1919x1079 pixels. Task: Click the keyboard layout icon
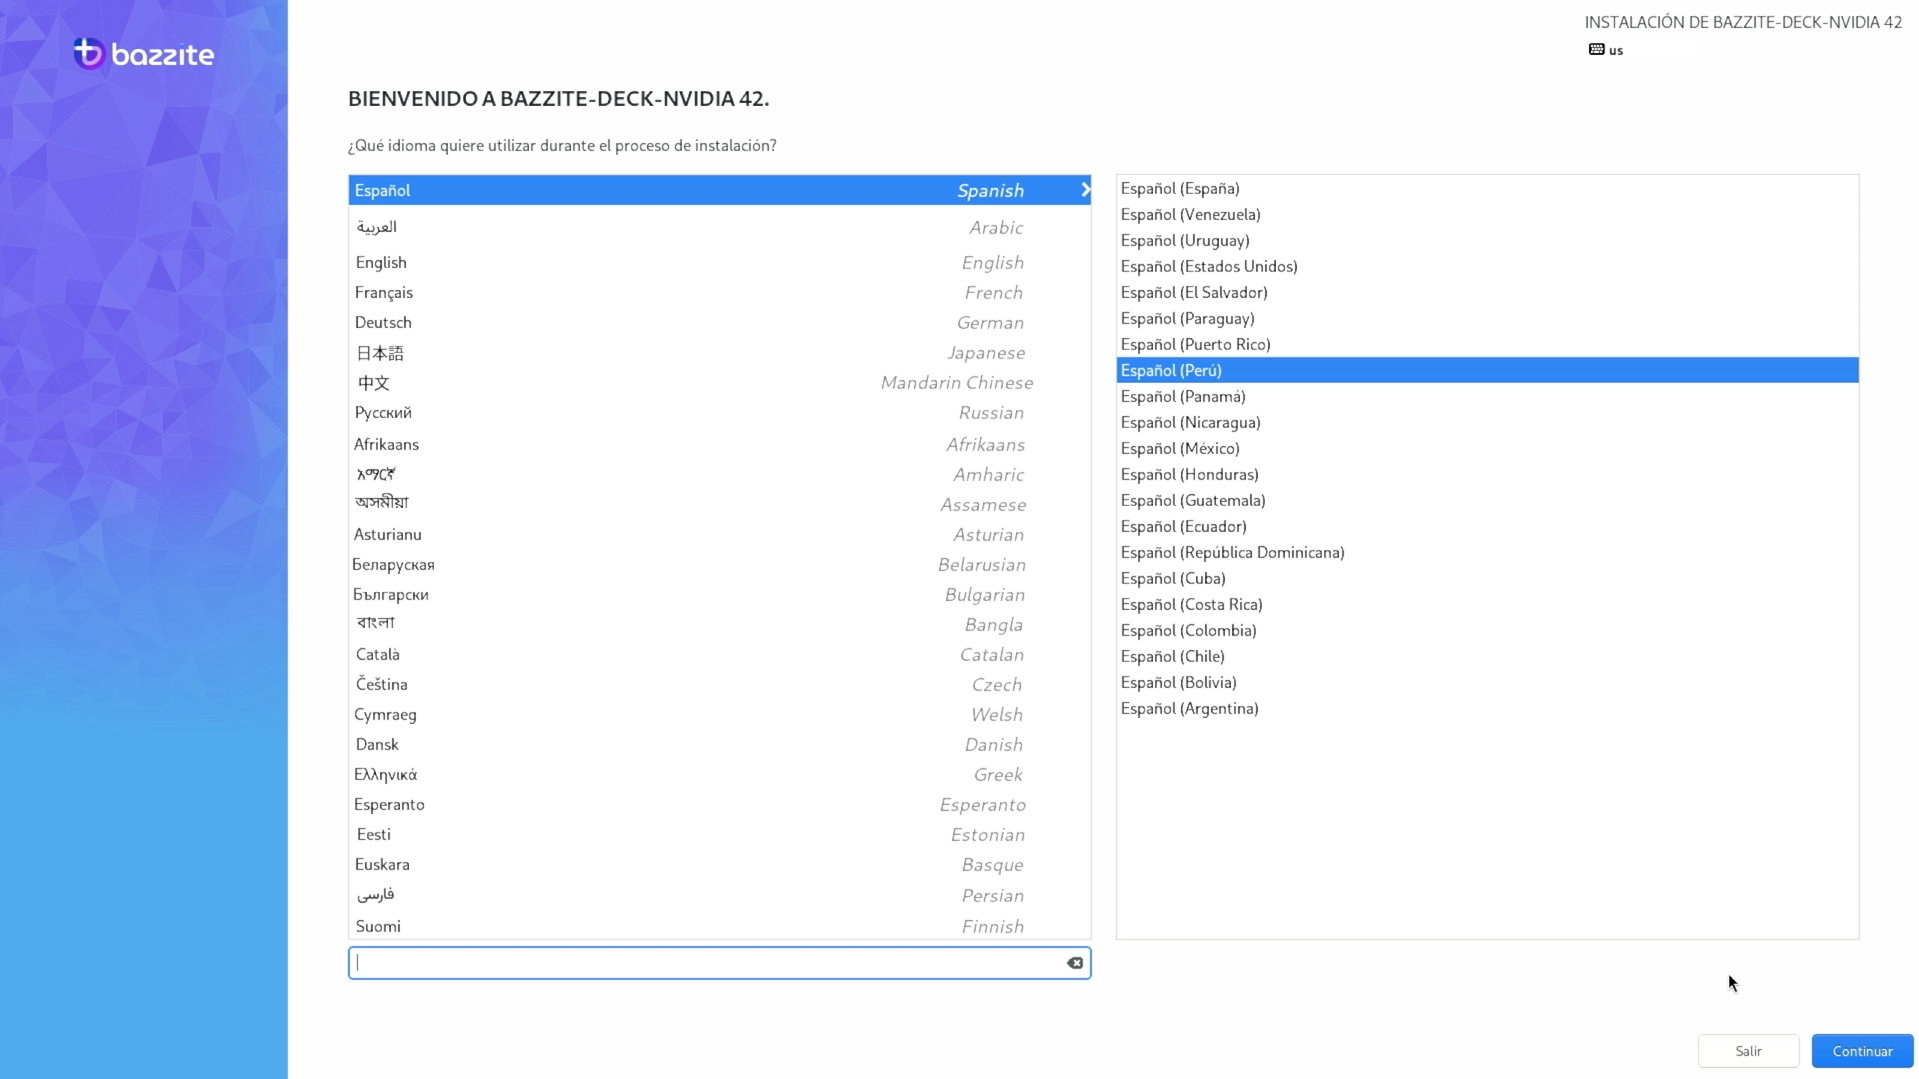[x=1596, y=50]
